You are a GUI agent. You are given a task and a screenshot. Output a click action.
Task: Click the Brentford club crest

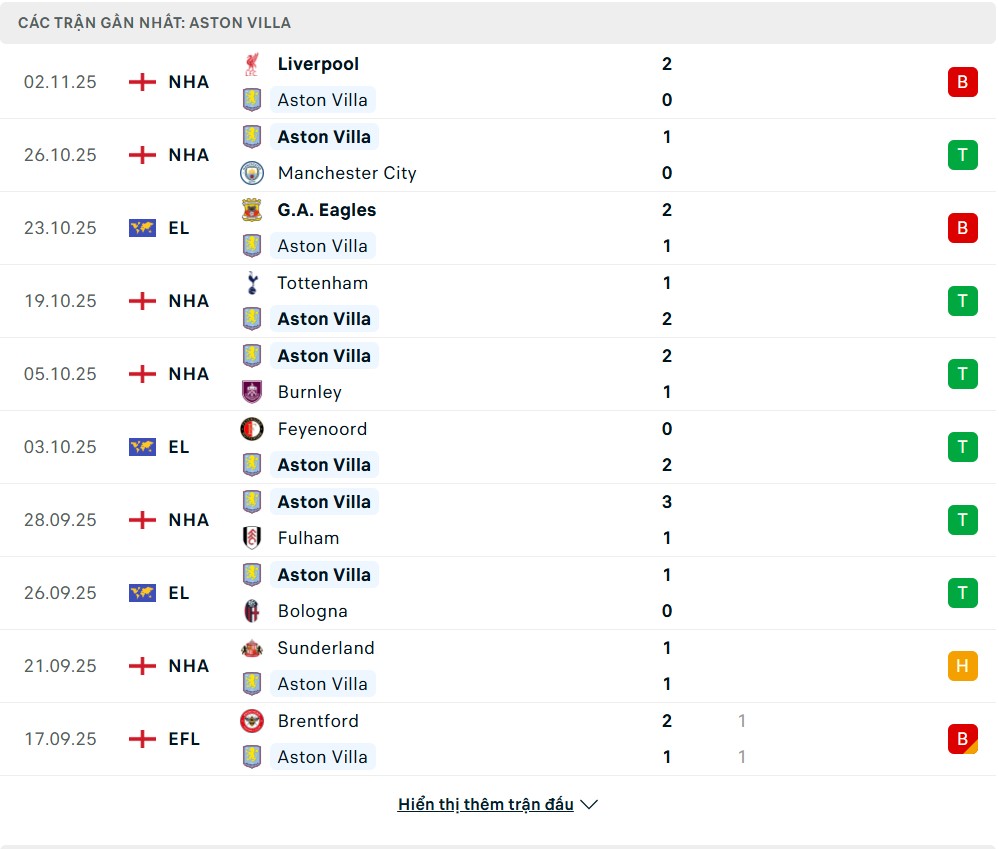251,721
